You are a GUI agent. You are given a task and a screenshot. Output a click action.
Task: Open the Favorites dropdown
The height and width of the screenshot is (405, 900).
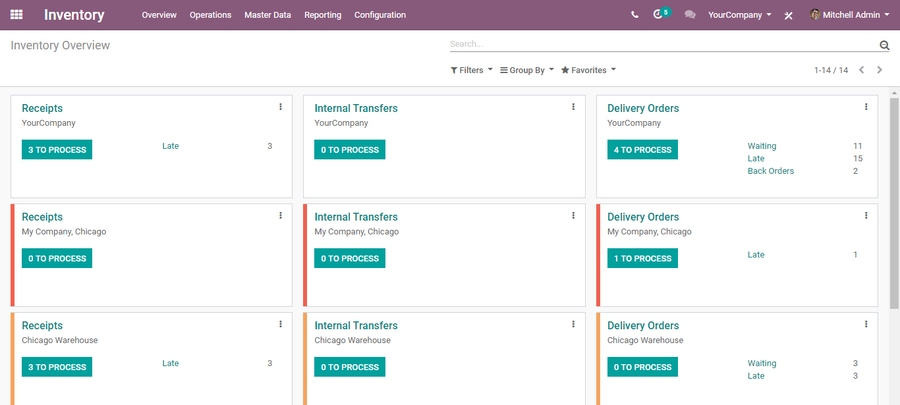coord(588,70)
